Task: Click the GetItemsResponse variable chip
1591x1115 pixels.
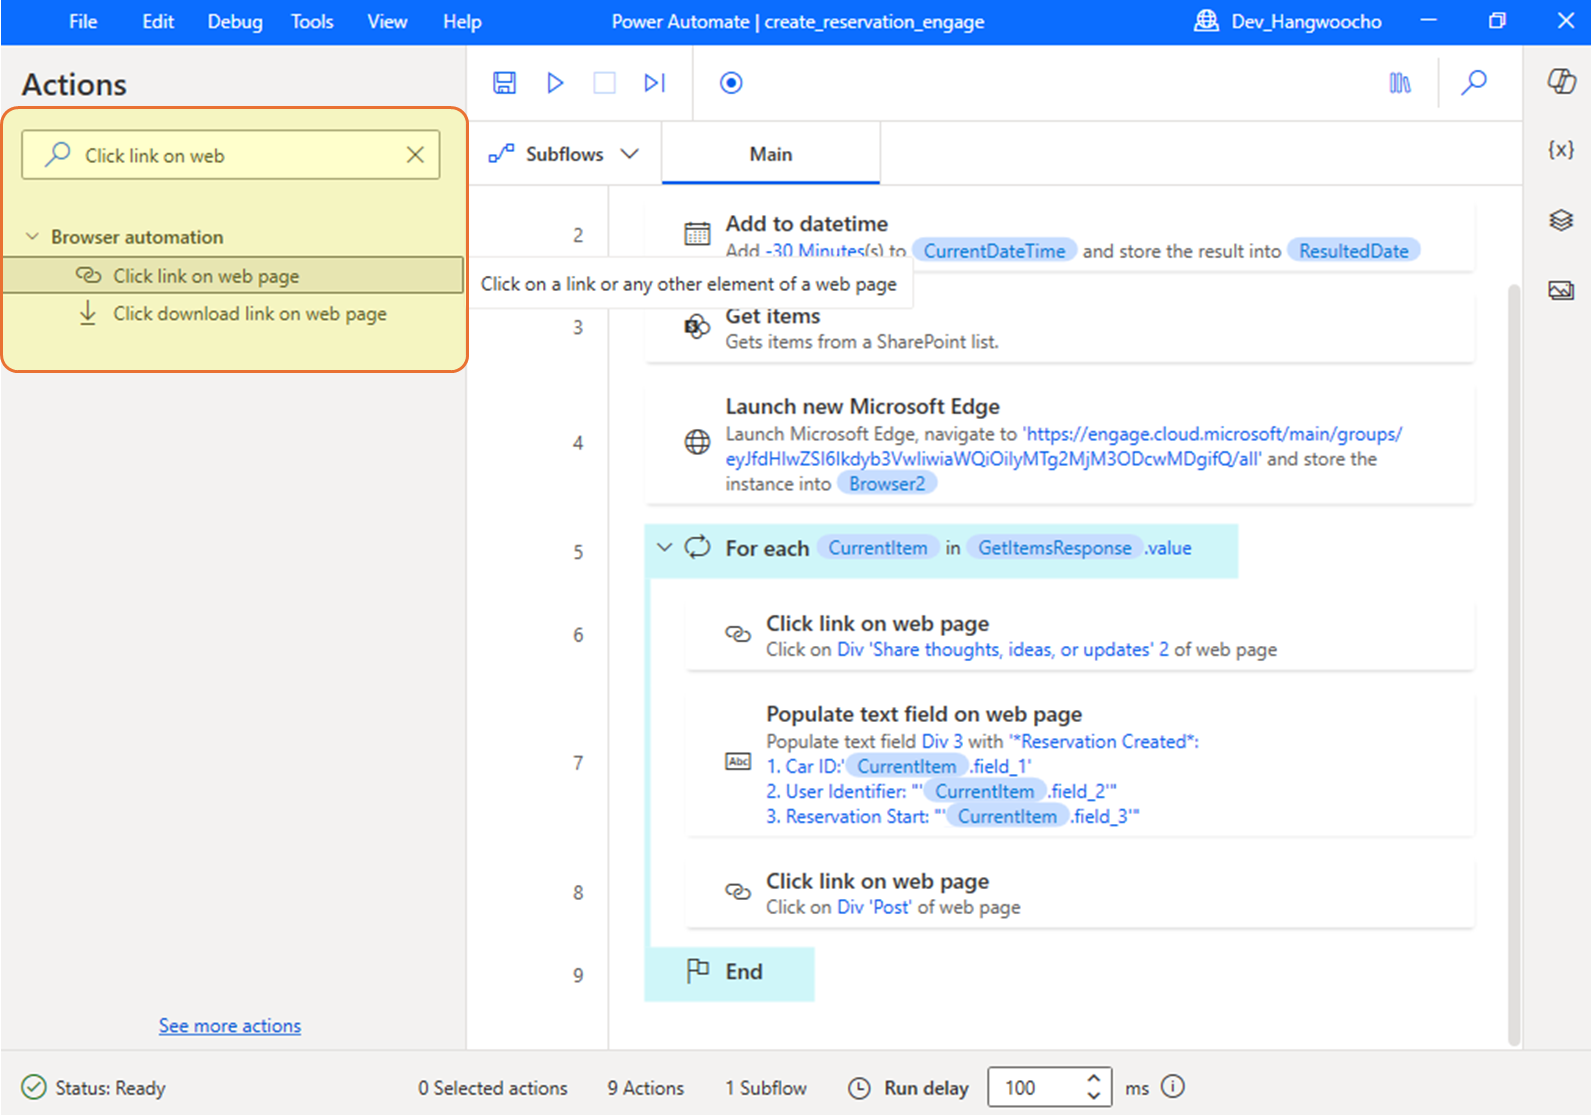Action: pyautogui.click(x=1055, y=548)
